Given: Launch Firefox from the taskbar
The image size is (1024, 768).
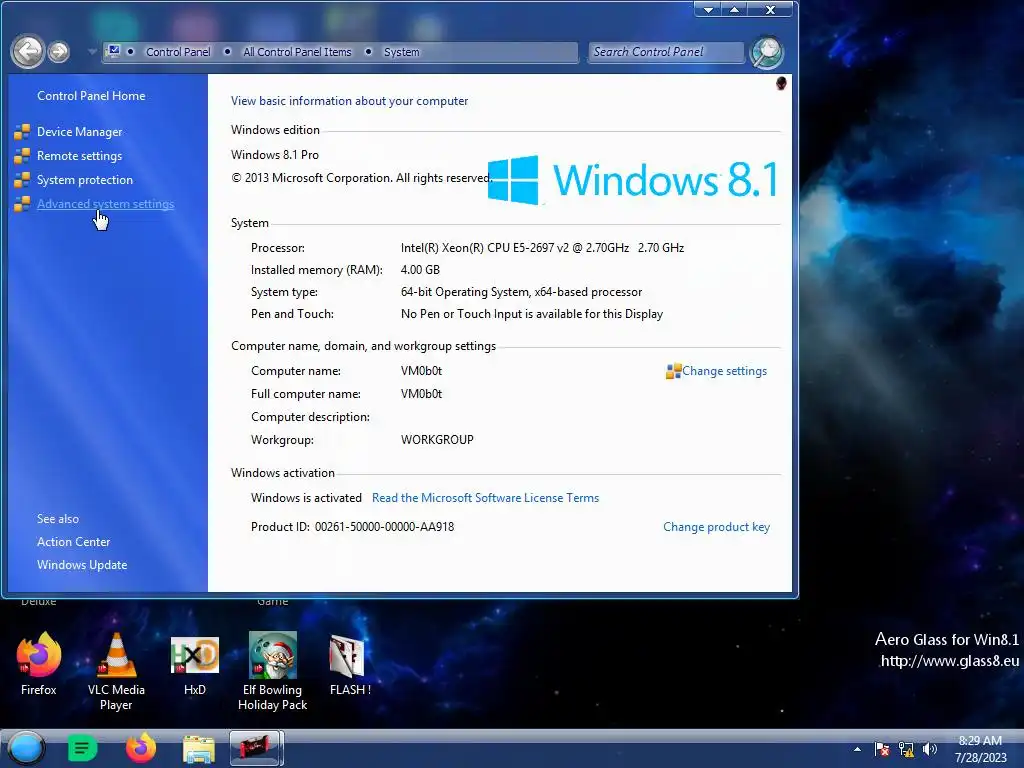Looking at the screenshot, I should pos(140,748).
